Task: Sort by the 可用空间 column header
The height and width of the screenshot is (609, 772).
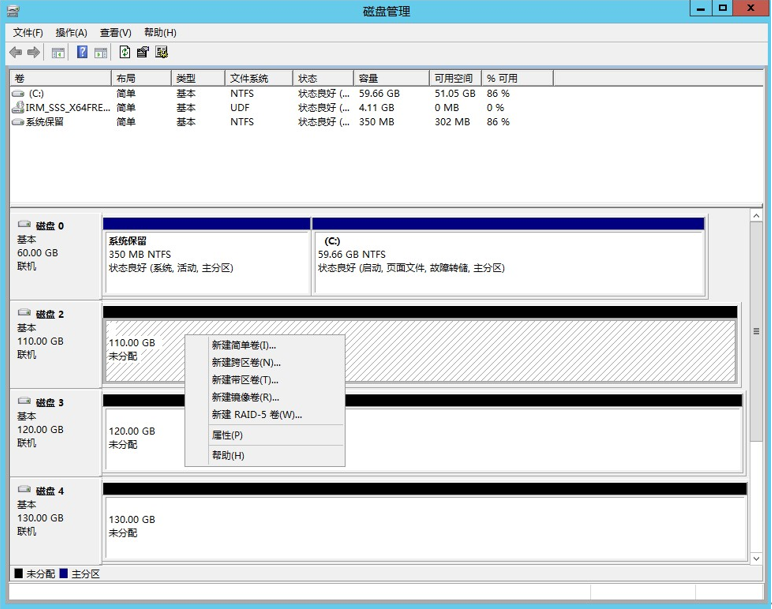Action: tap(455, 78)
